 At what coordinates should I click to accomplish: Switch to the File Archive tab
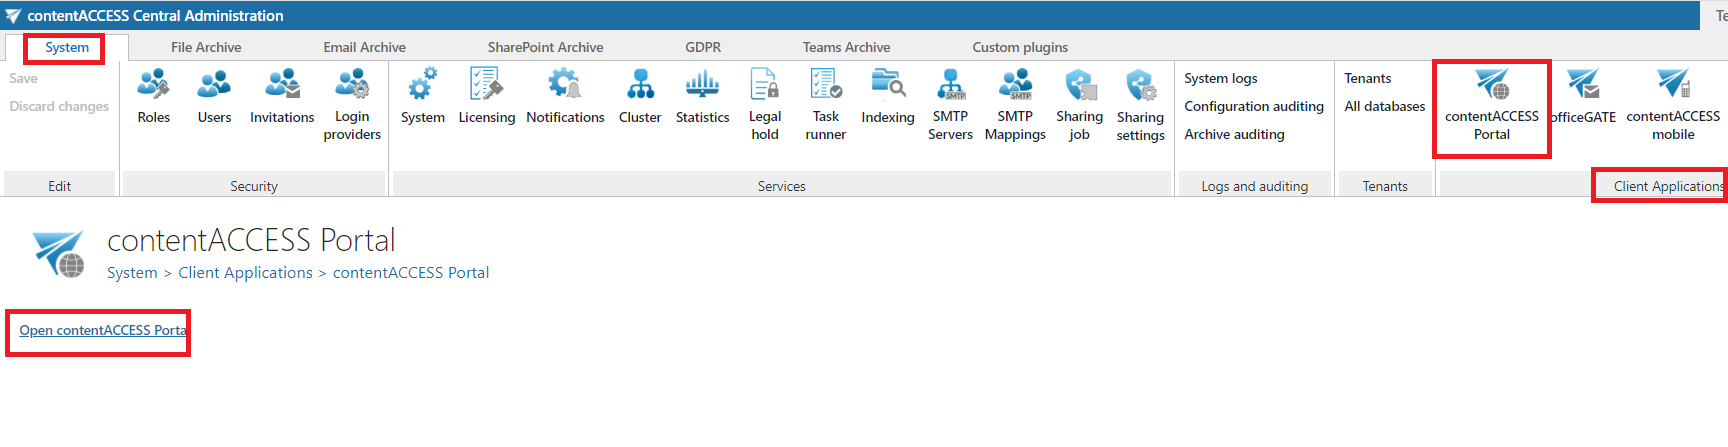pyautogui.click(x=206, y=47)
